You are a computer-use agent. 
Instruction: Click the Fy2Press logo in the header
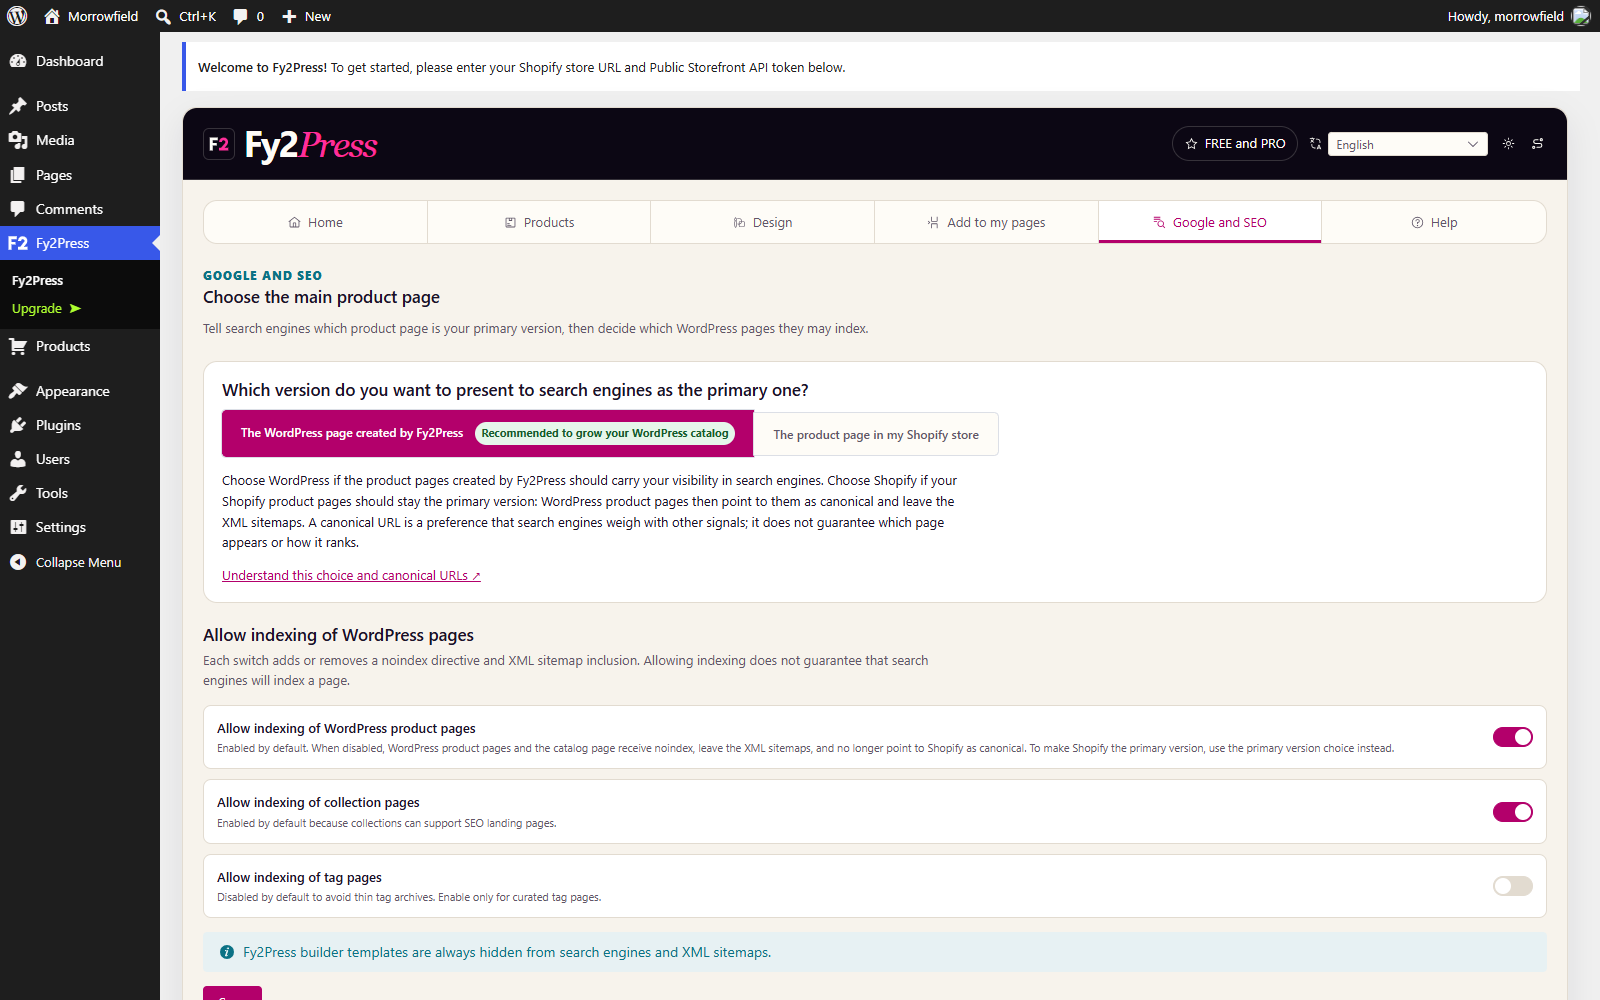tap(291, 145)
